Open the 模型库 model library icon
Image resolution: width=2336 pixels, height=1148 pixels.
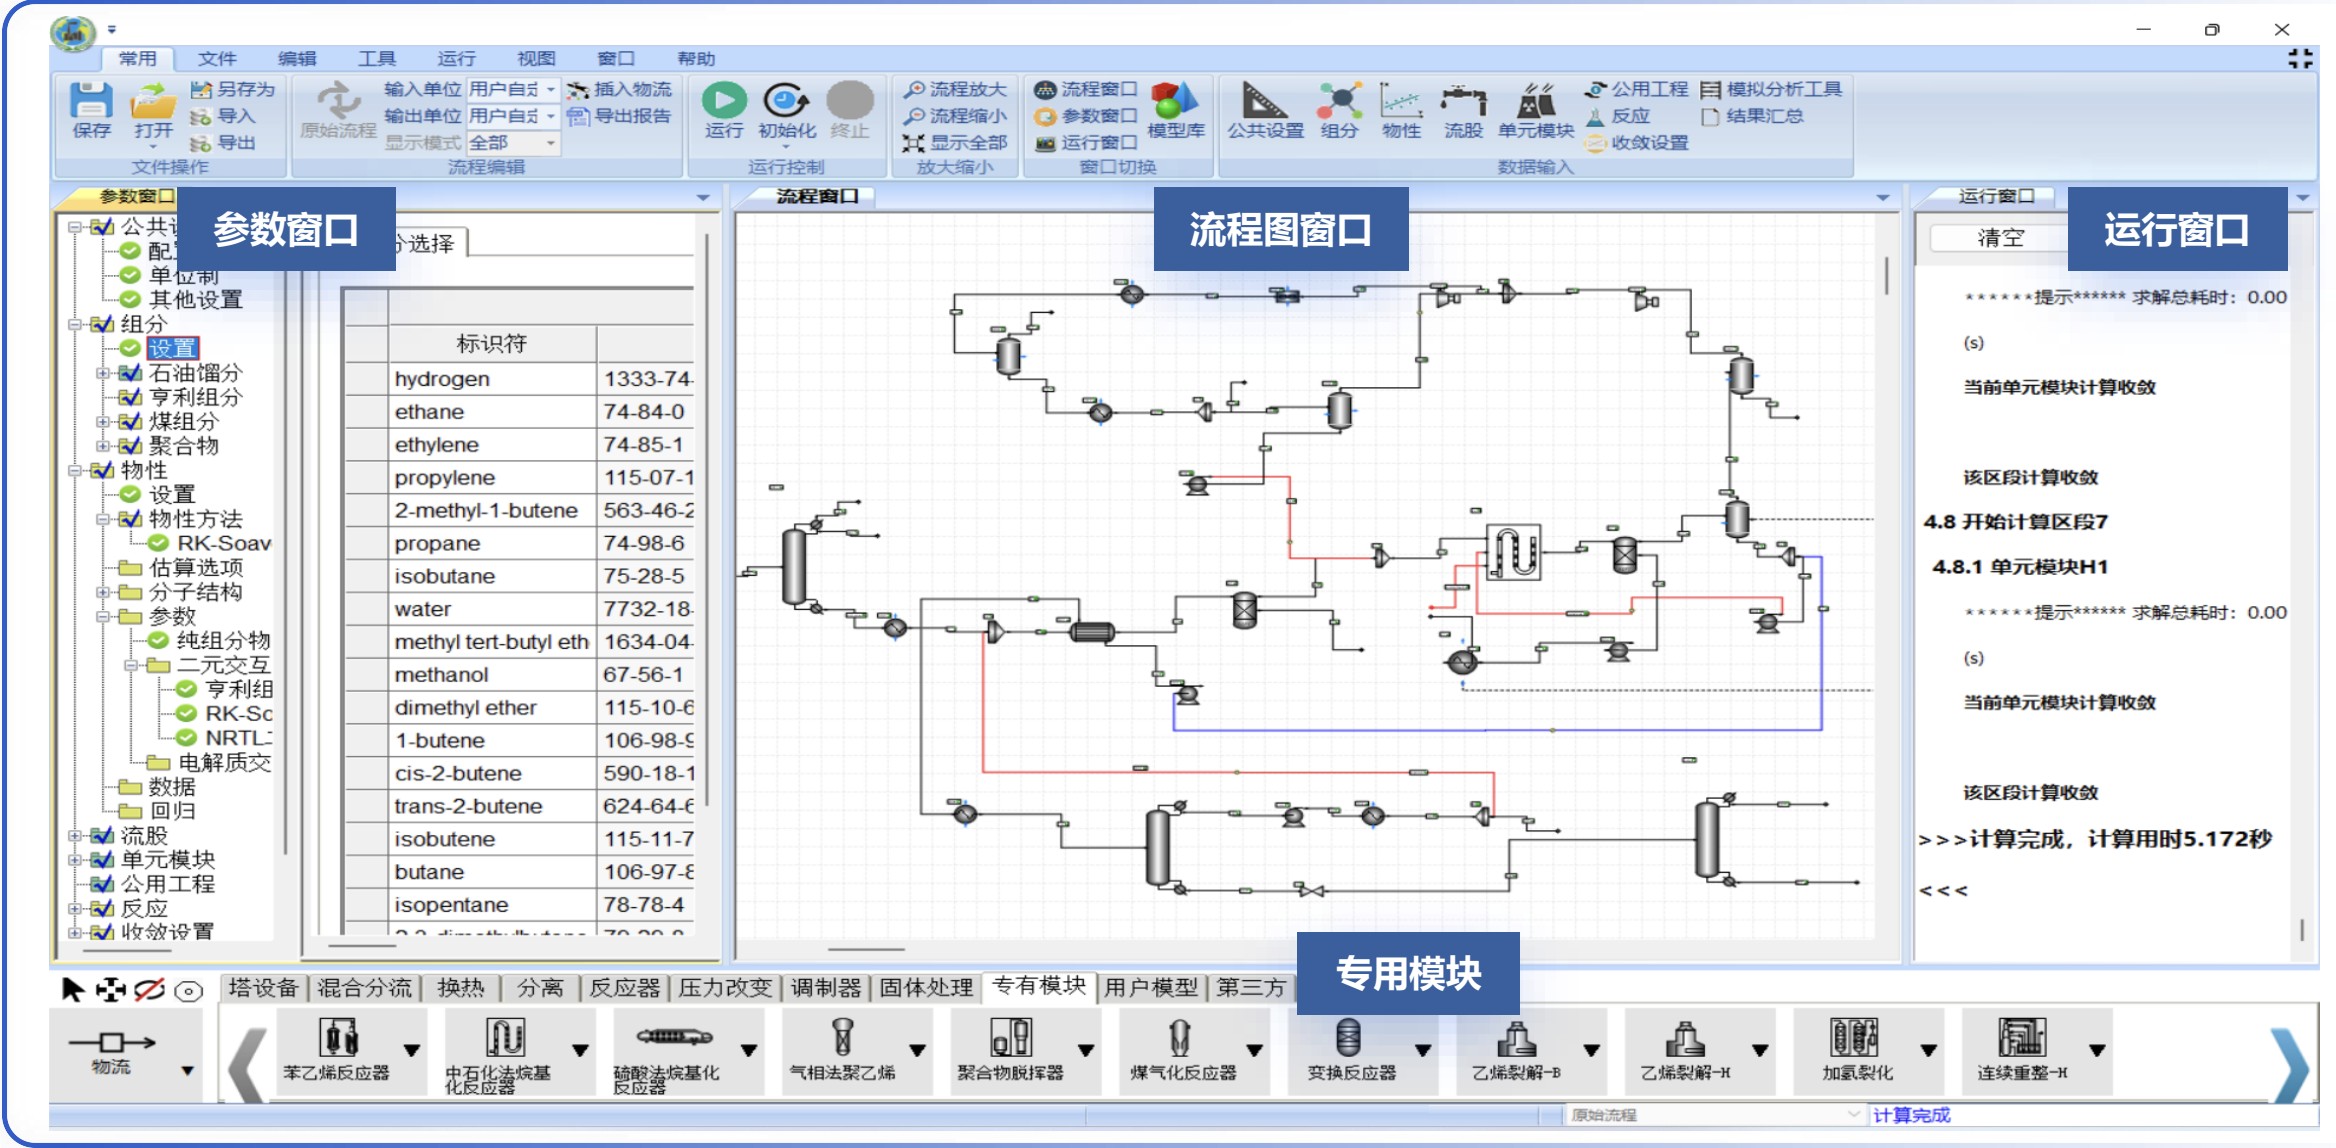coord(1175,101)
